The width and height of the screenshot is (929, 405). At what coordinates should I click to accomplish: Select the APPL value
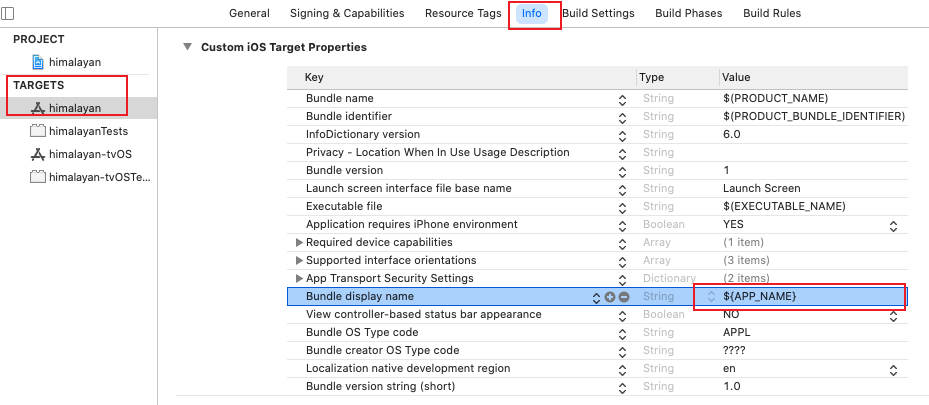pyautogui.click(x=736, y=332)
